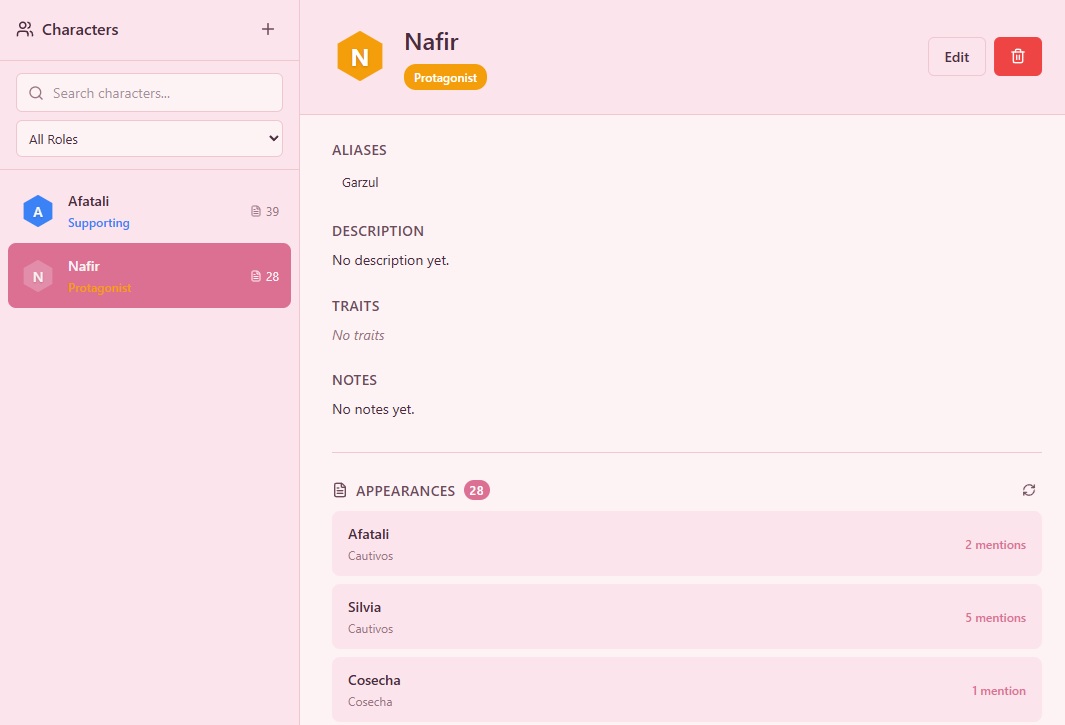Click the Edit button
Image resolution: width=1065 pixels, height=725 pixels.
(x=956, y=56)
